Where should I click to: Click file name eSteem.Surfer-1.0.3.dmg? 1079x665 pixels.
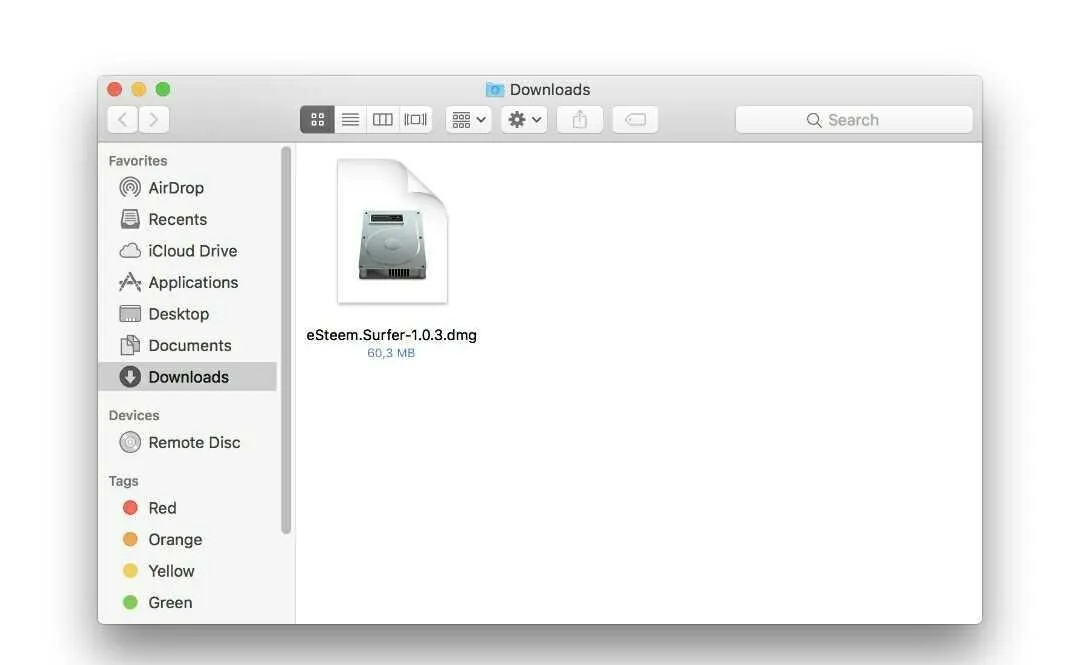tap(392, 335)
